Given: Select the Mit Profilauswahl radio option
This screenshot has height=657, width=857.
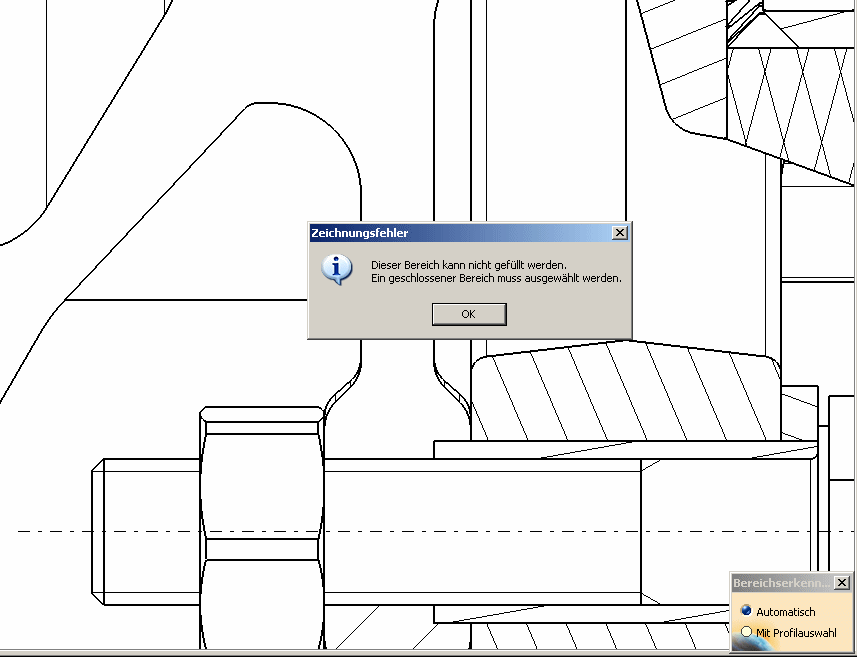Looking at the screenshot, I should pos(746,632).
